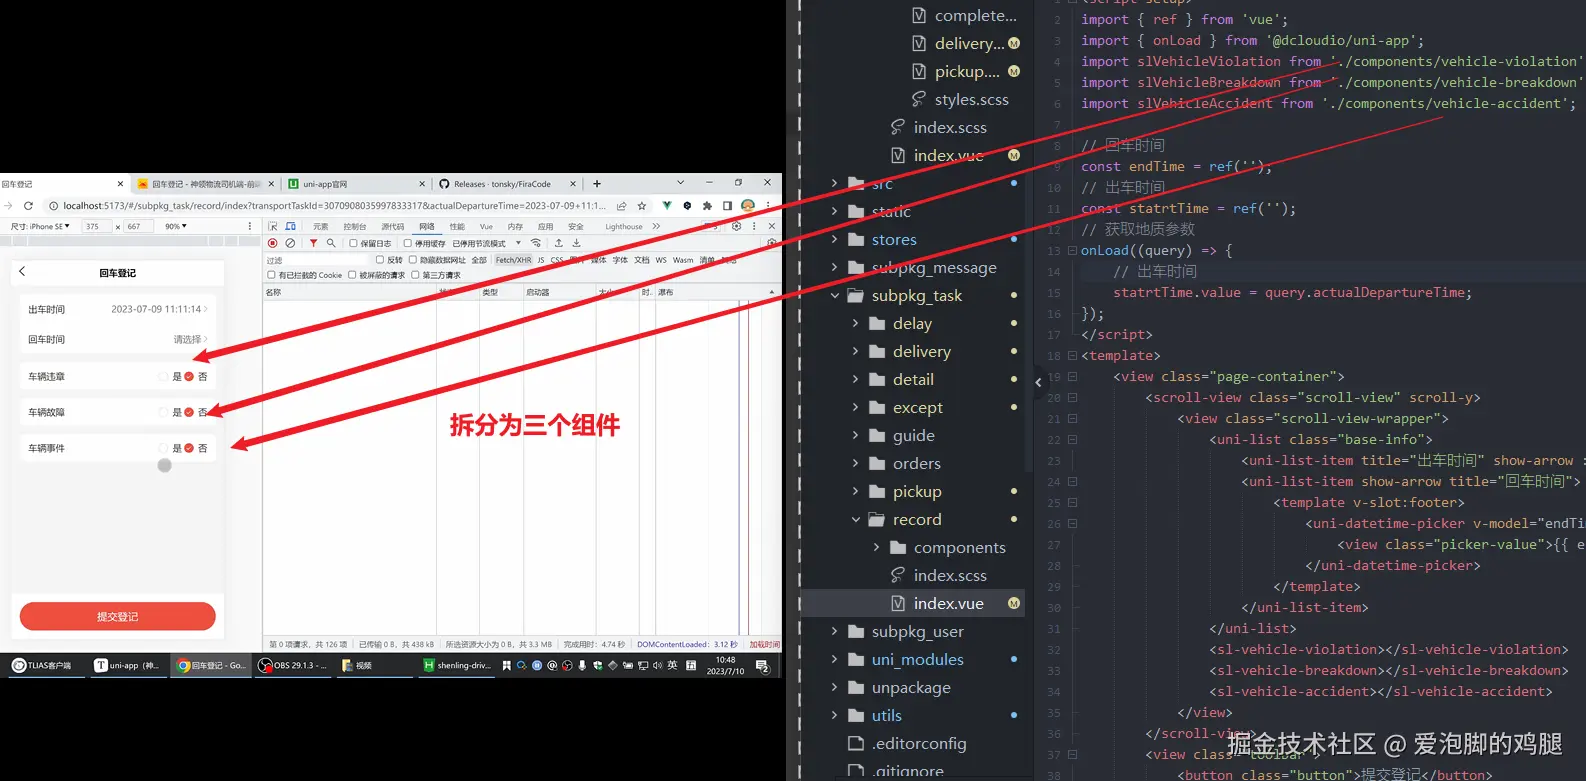
Task: Click the 过滤 filter input field
Action: [317, 260]
